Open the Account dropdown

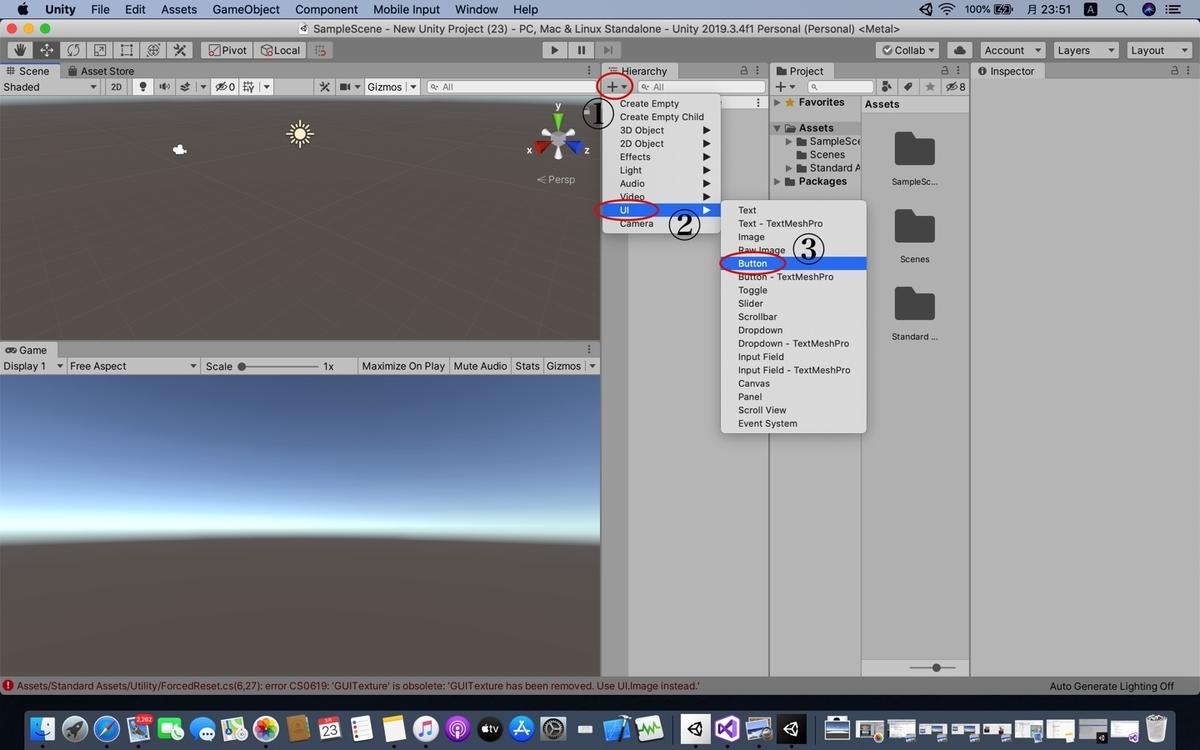[1011, 50]
